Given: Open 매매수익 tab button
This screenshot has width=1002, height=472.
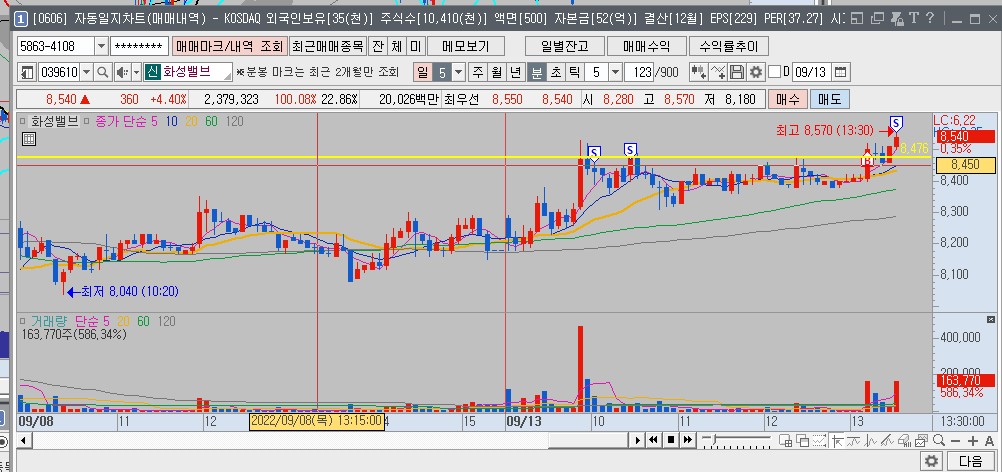Looking at the screenshot, I should [646, 46].
